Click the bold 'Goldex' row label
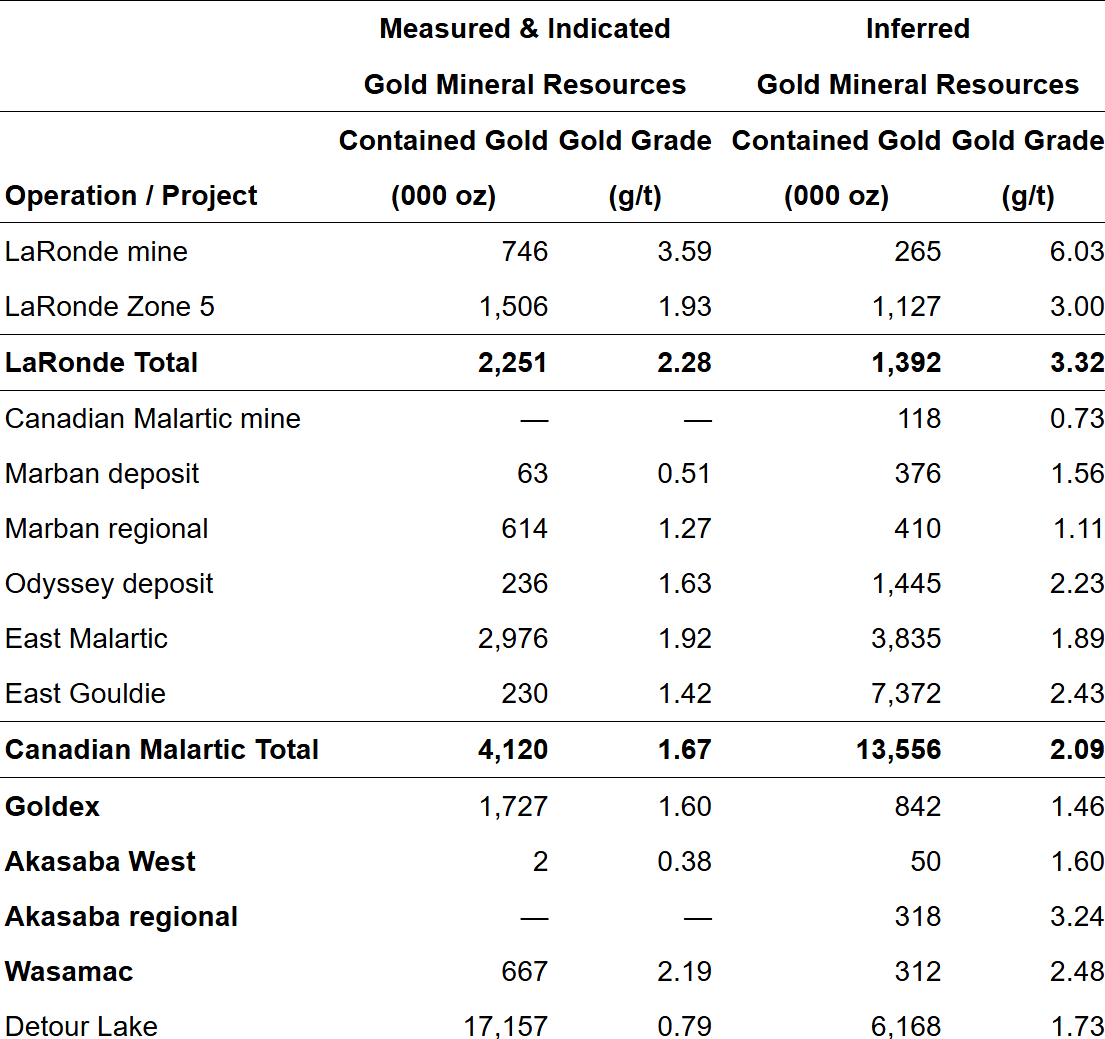 pyautogui.click(x=52, y=806)
